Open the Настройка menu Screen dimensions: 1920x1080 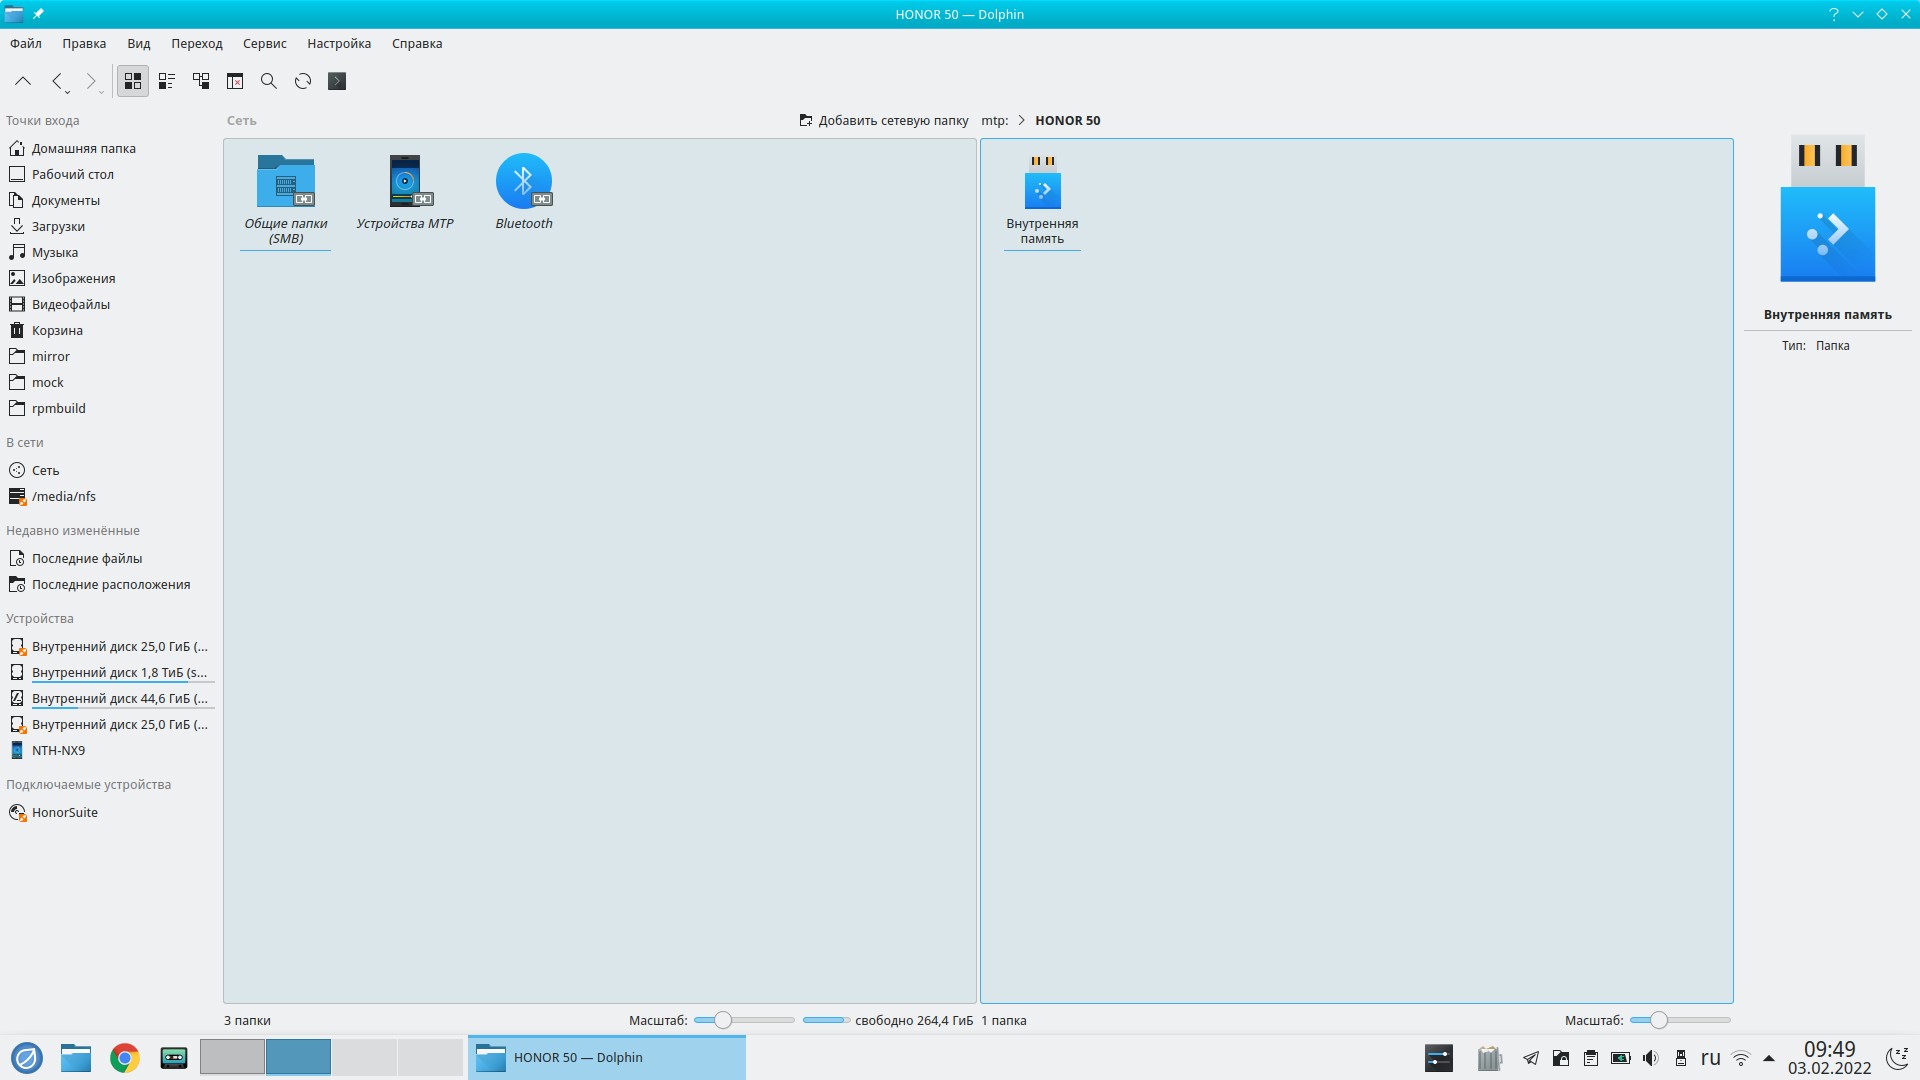click(x=339, y=43)
